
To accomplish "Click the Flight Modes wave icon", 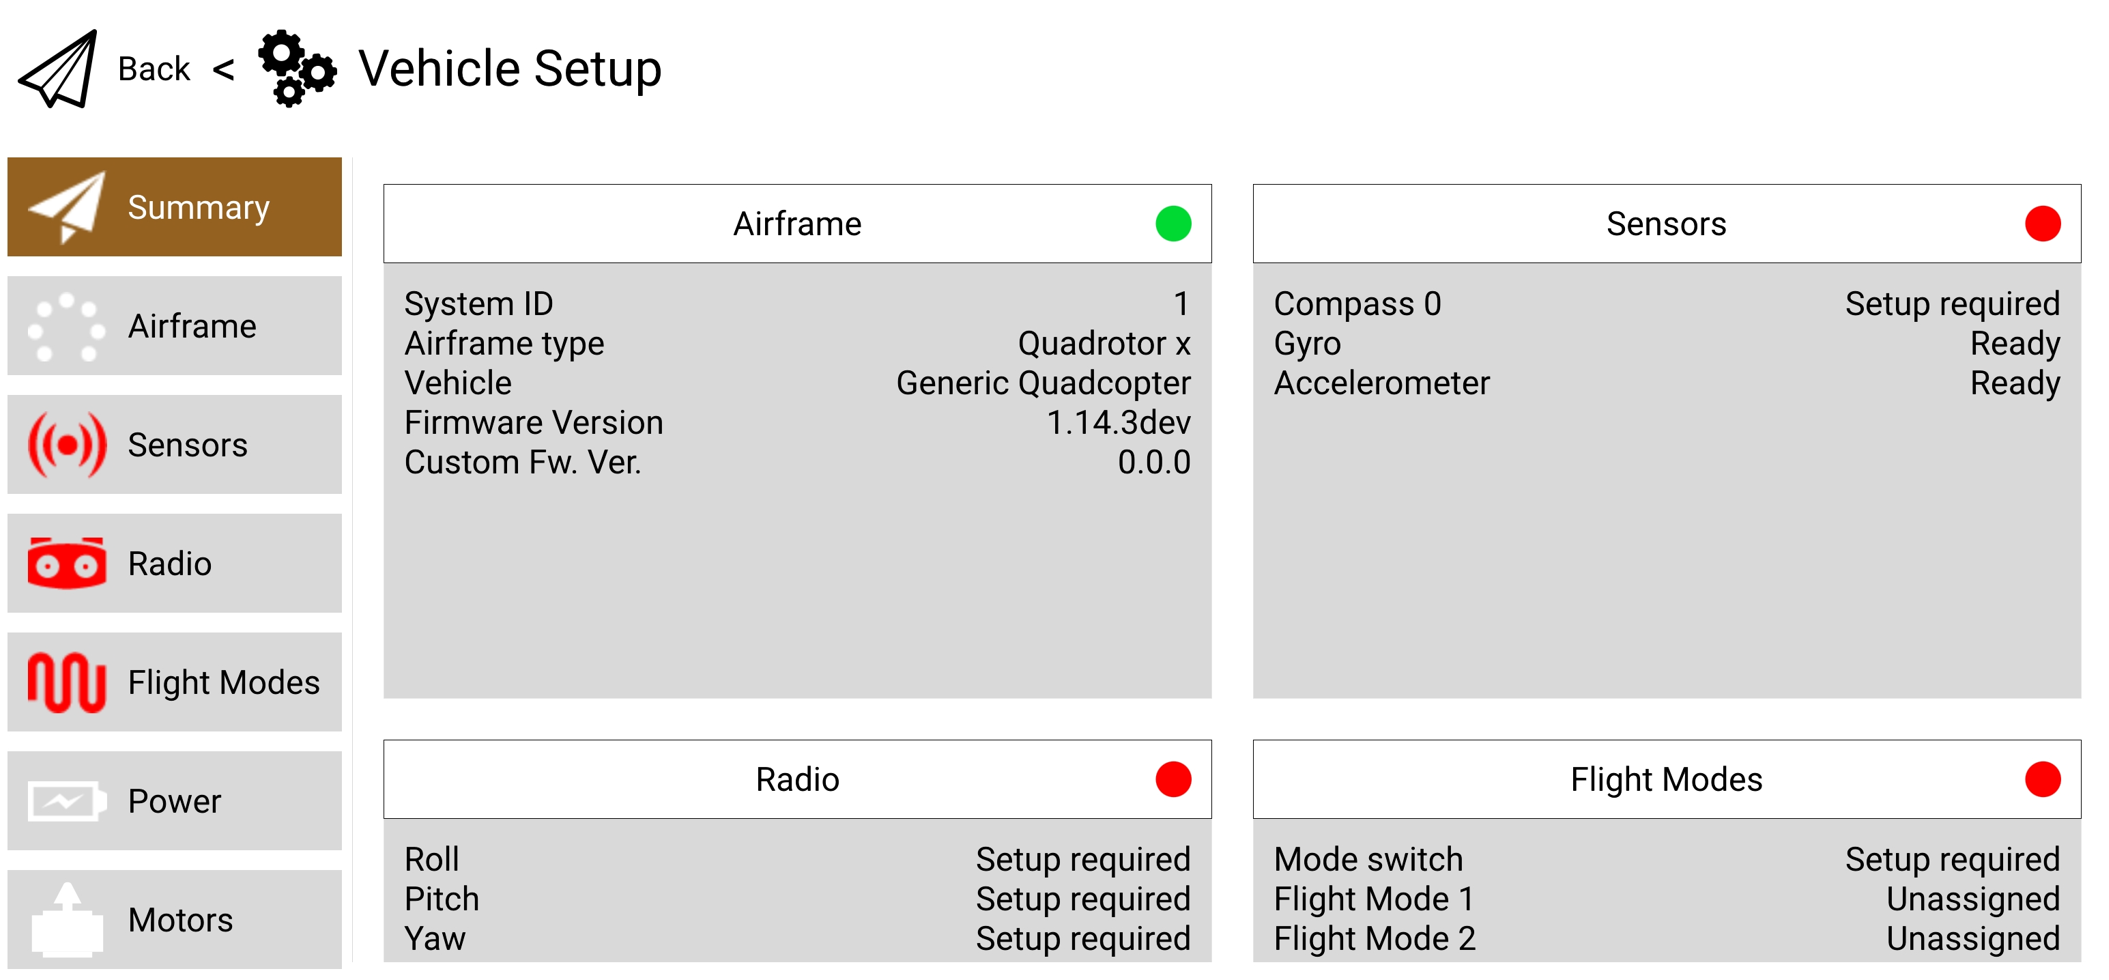I will click(x=66, y=682).
